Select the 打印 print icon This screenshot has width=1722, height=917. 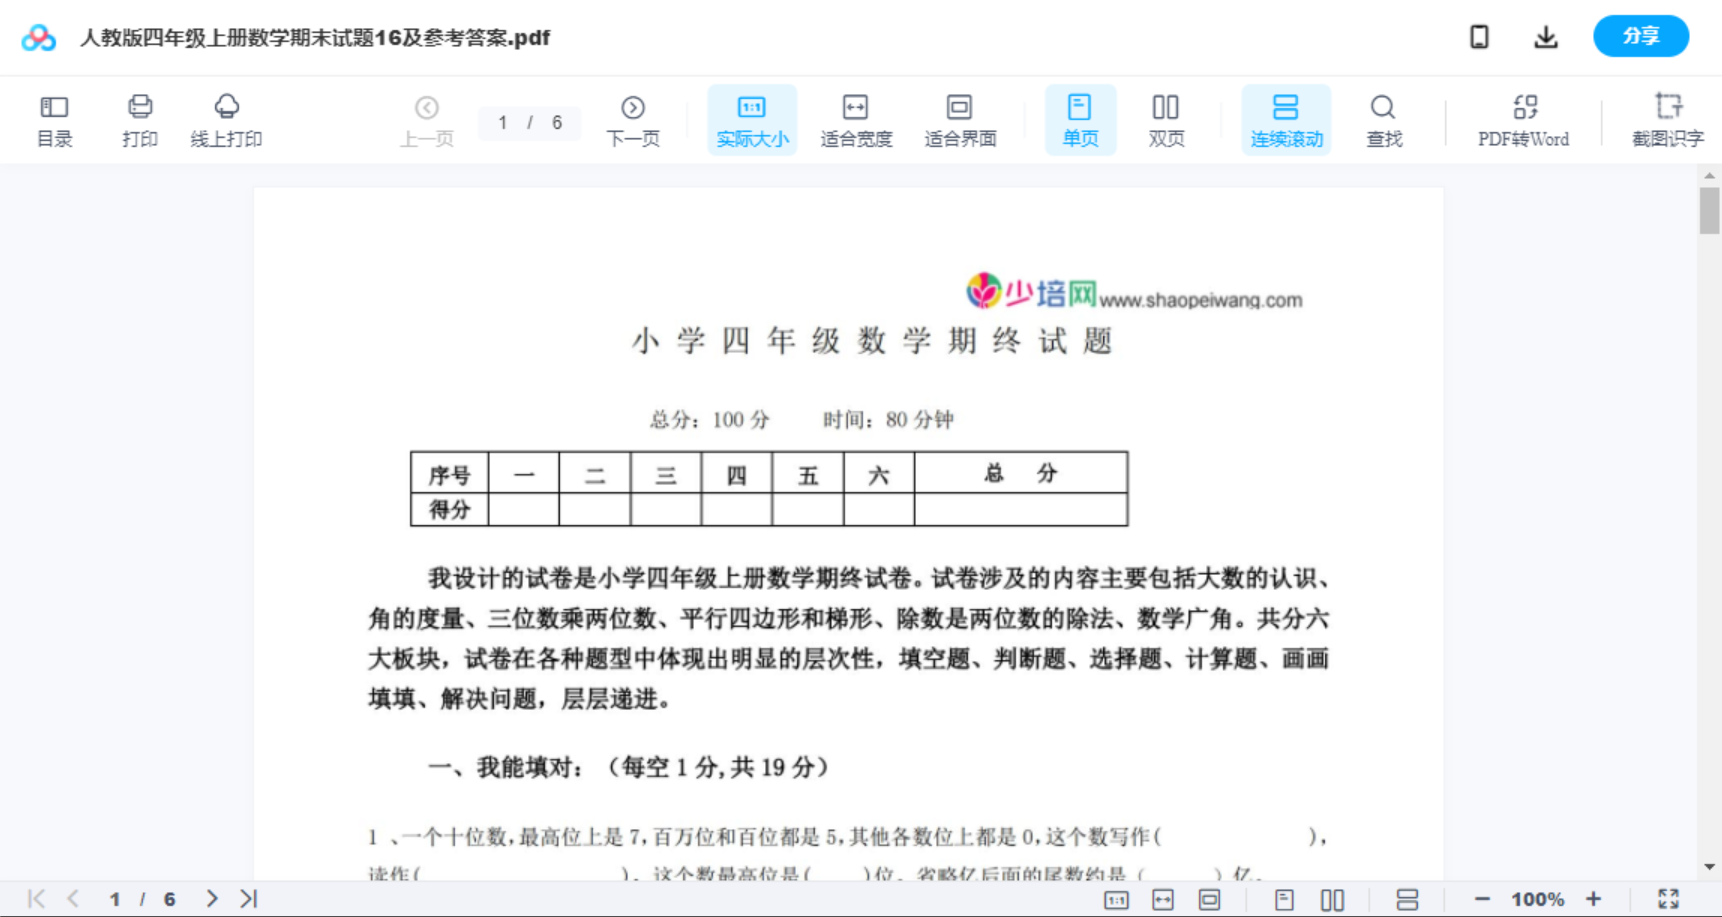pos(139,118)
